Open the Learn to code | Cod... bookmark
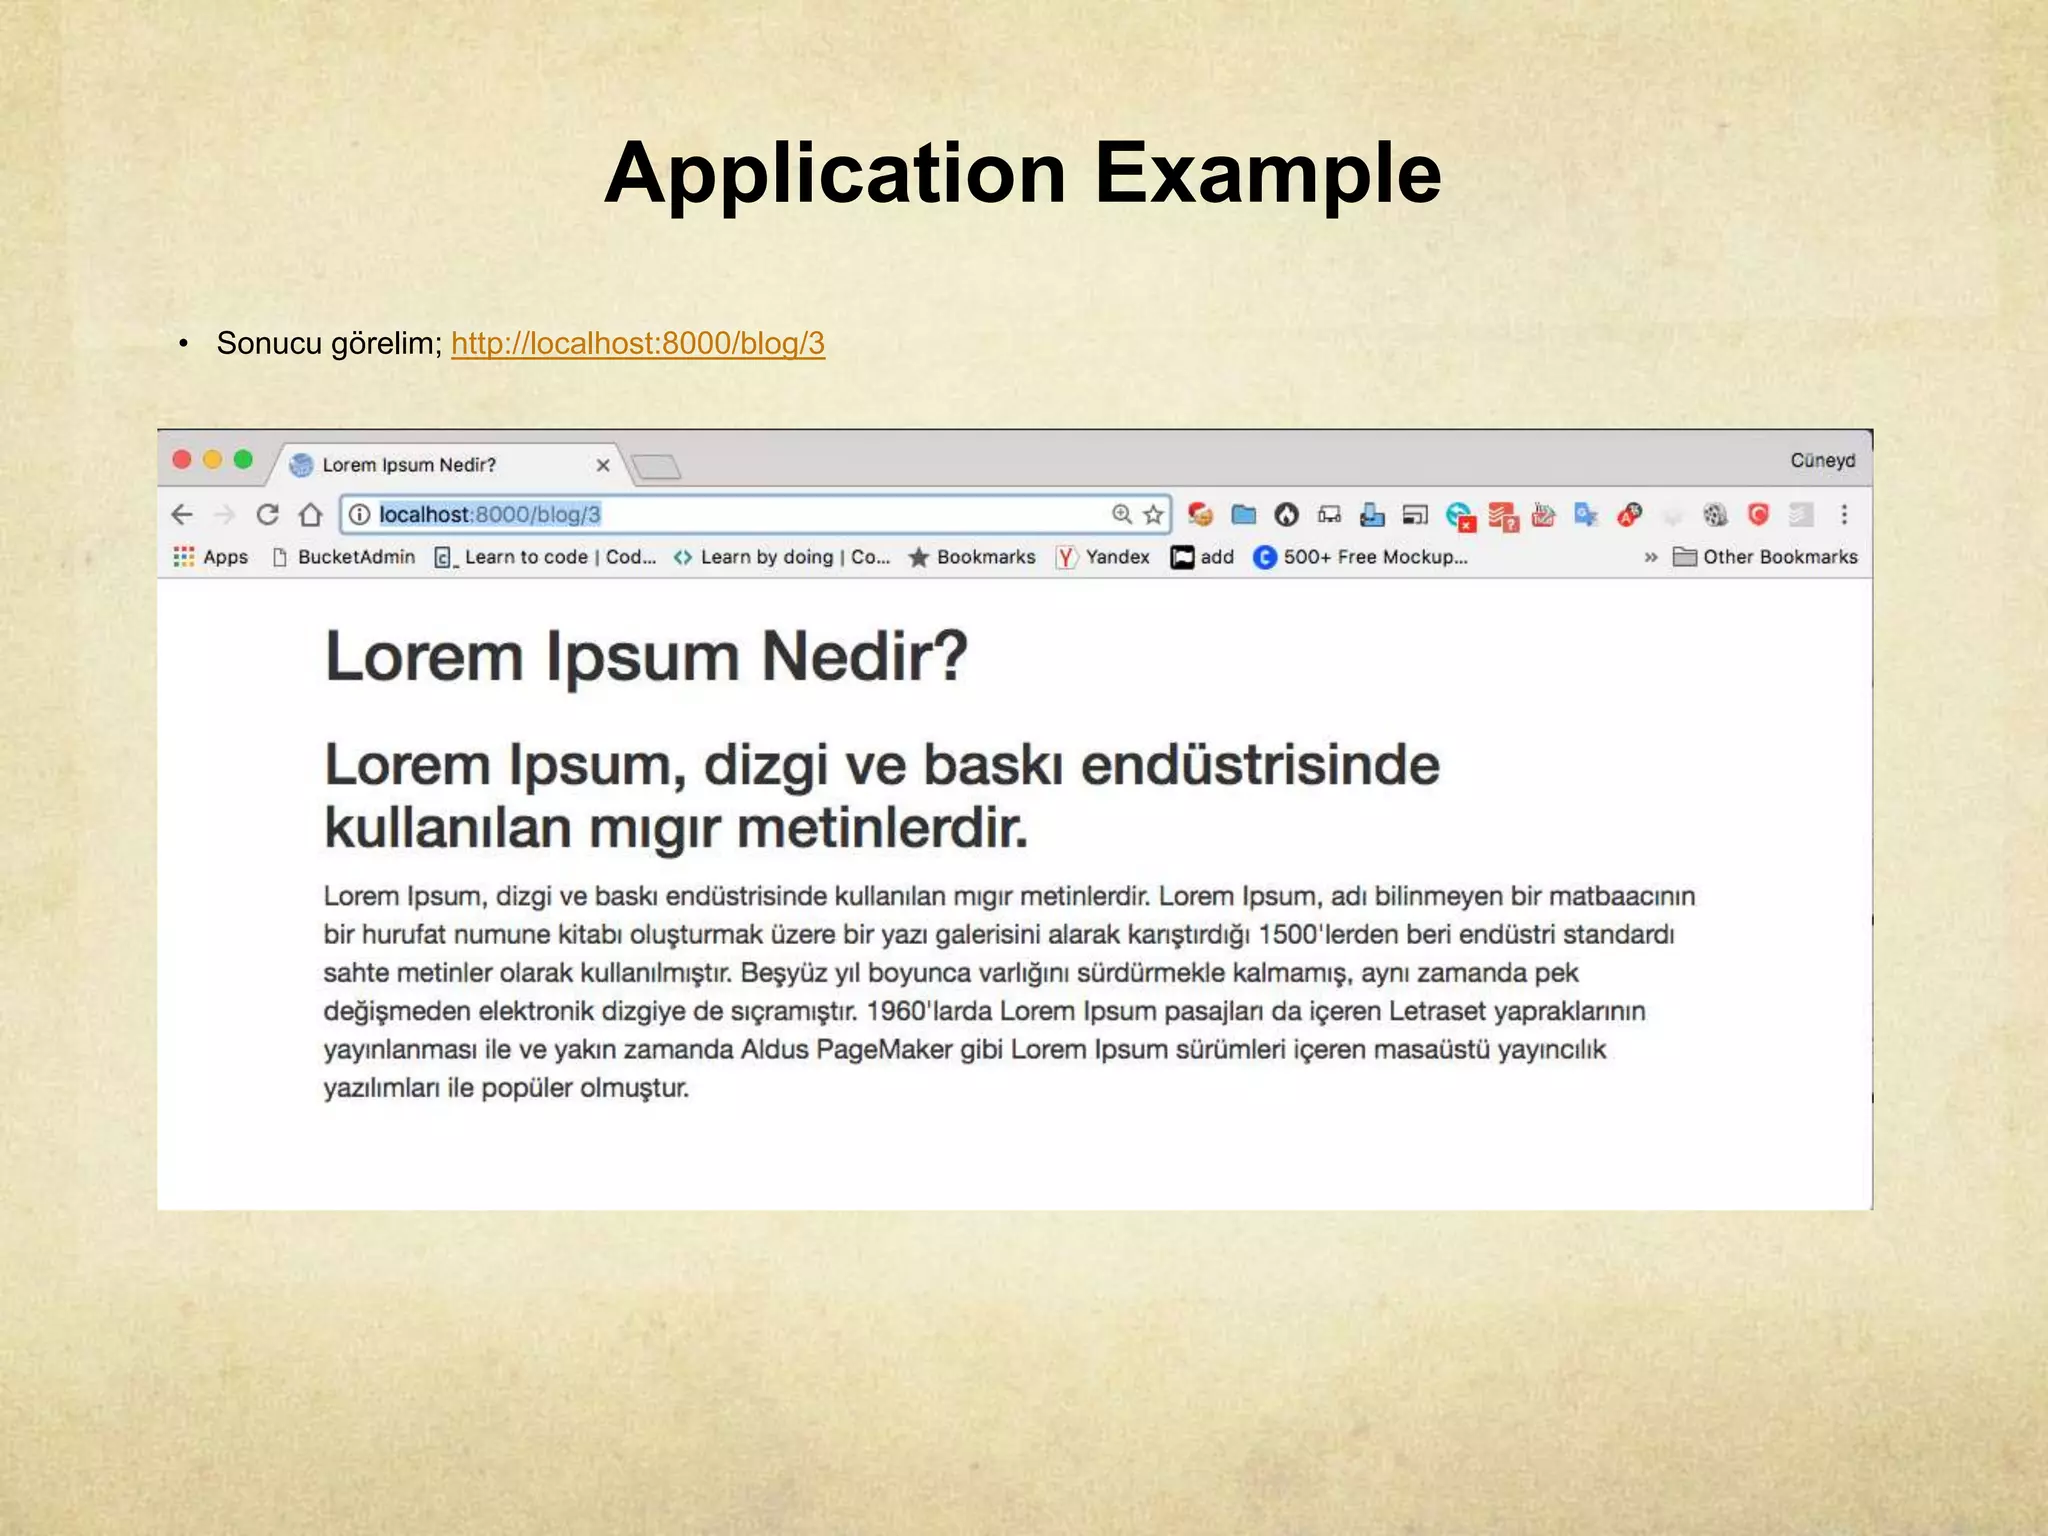 click(x=546, y=557)
